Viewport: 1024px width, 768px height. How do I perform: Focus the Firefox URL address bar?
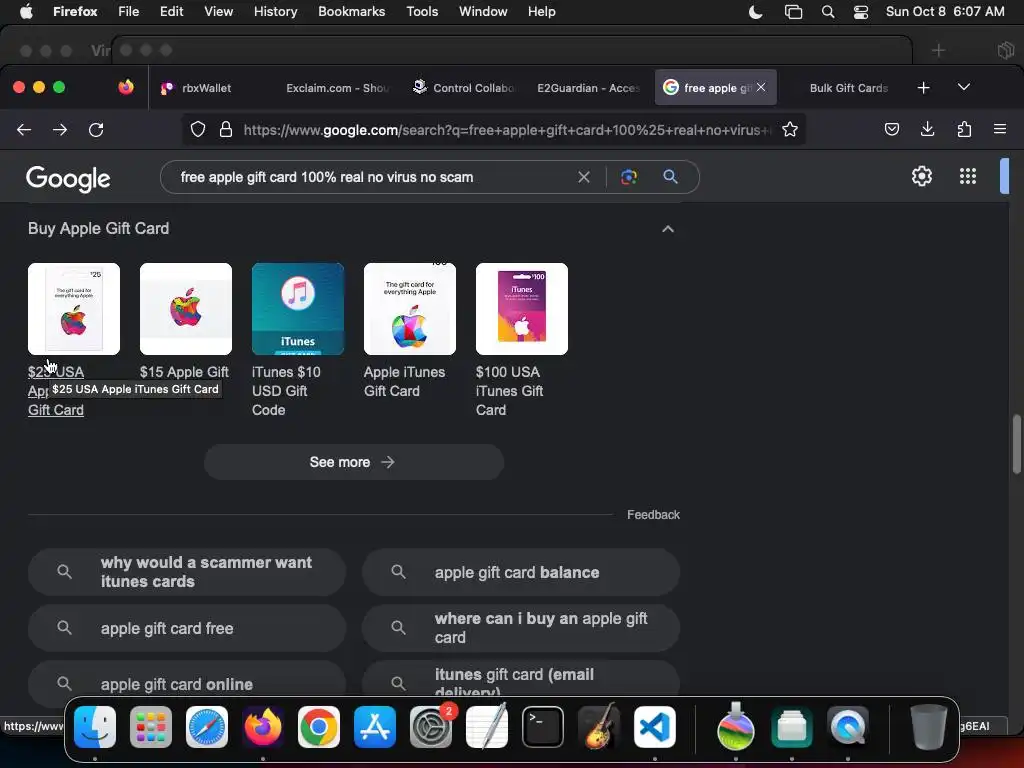click(506, 130)
